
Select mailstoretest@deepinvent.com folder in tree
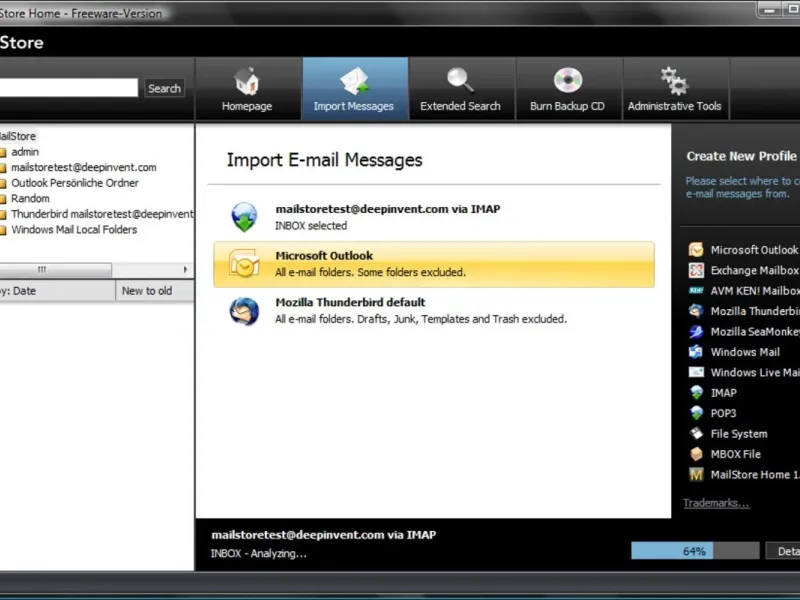[x=84, y=167]
